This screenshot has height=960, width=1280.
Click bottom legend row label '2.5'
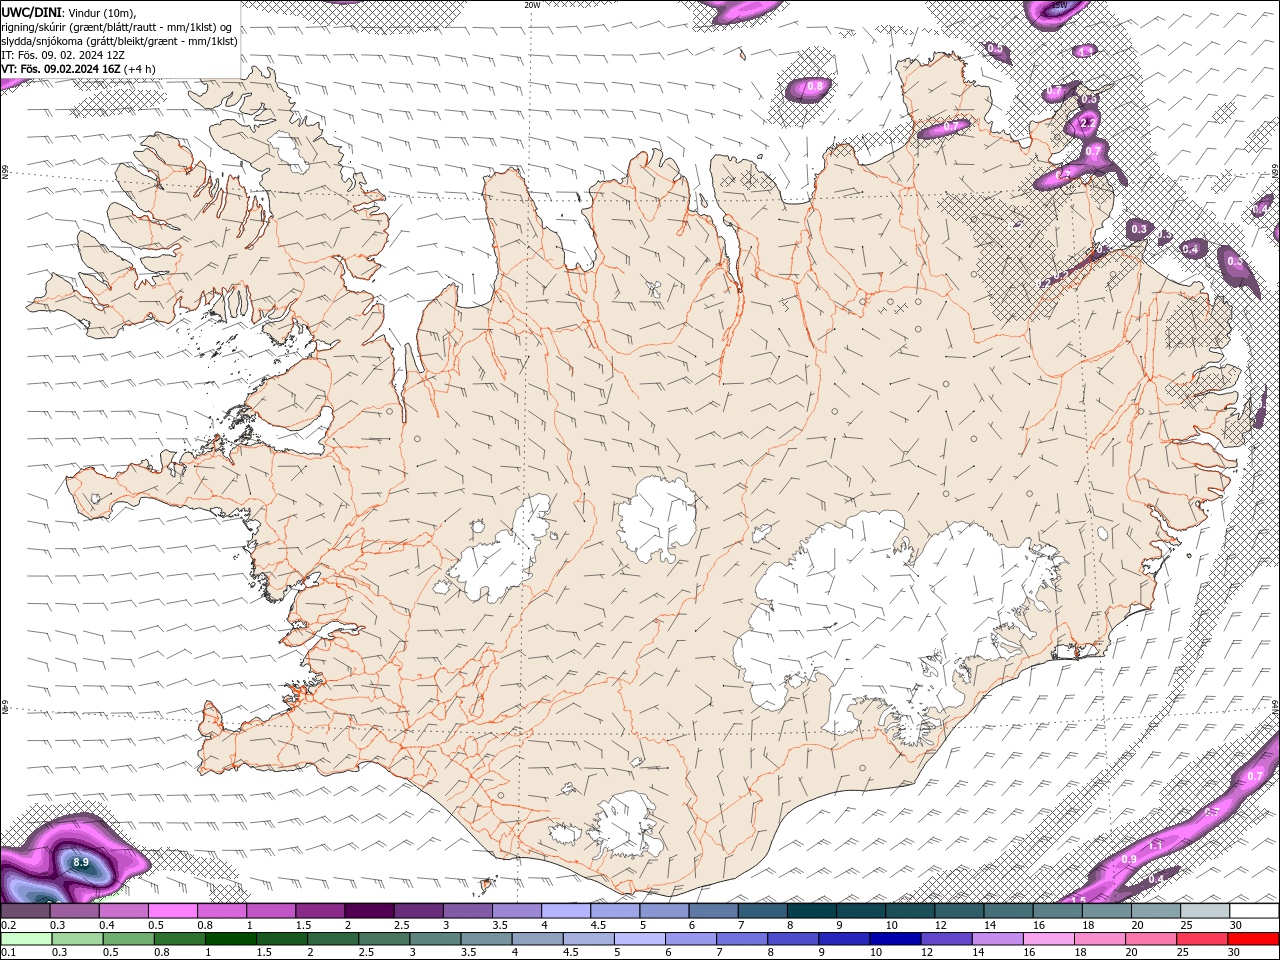point(364,953)
